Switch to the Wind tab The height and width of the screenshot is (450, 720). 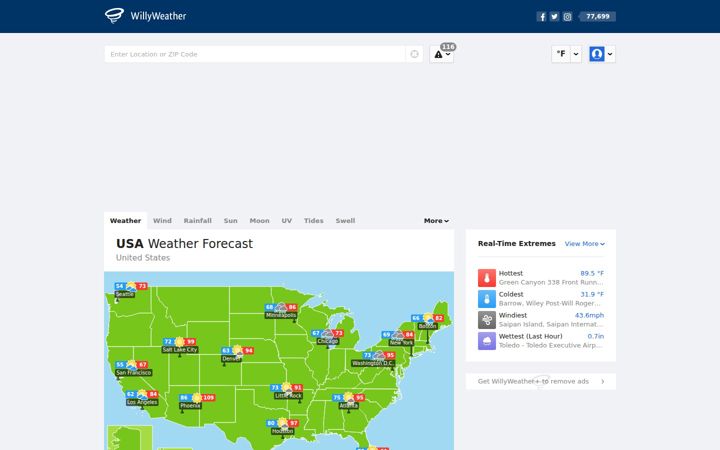(x=162, y=221)
